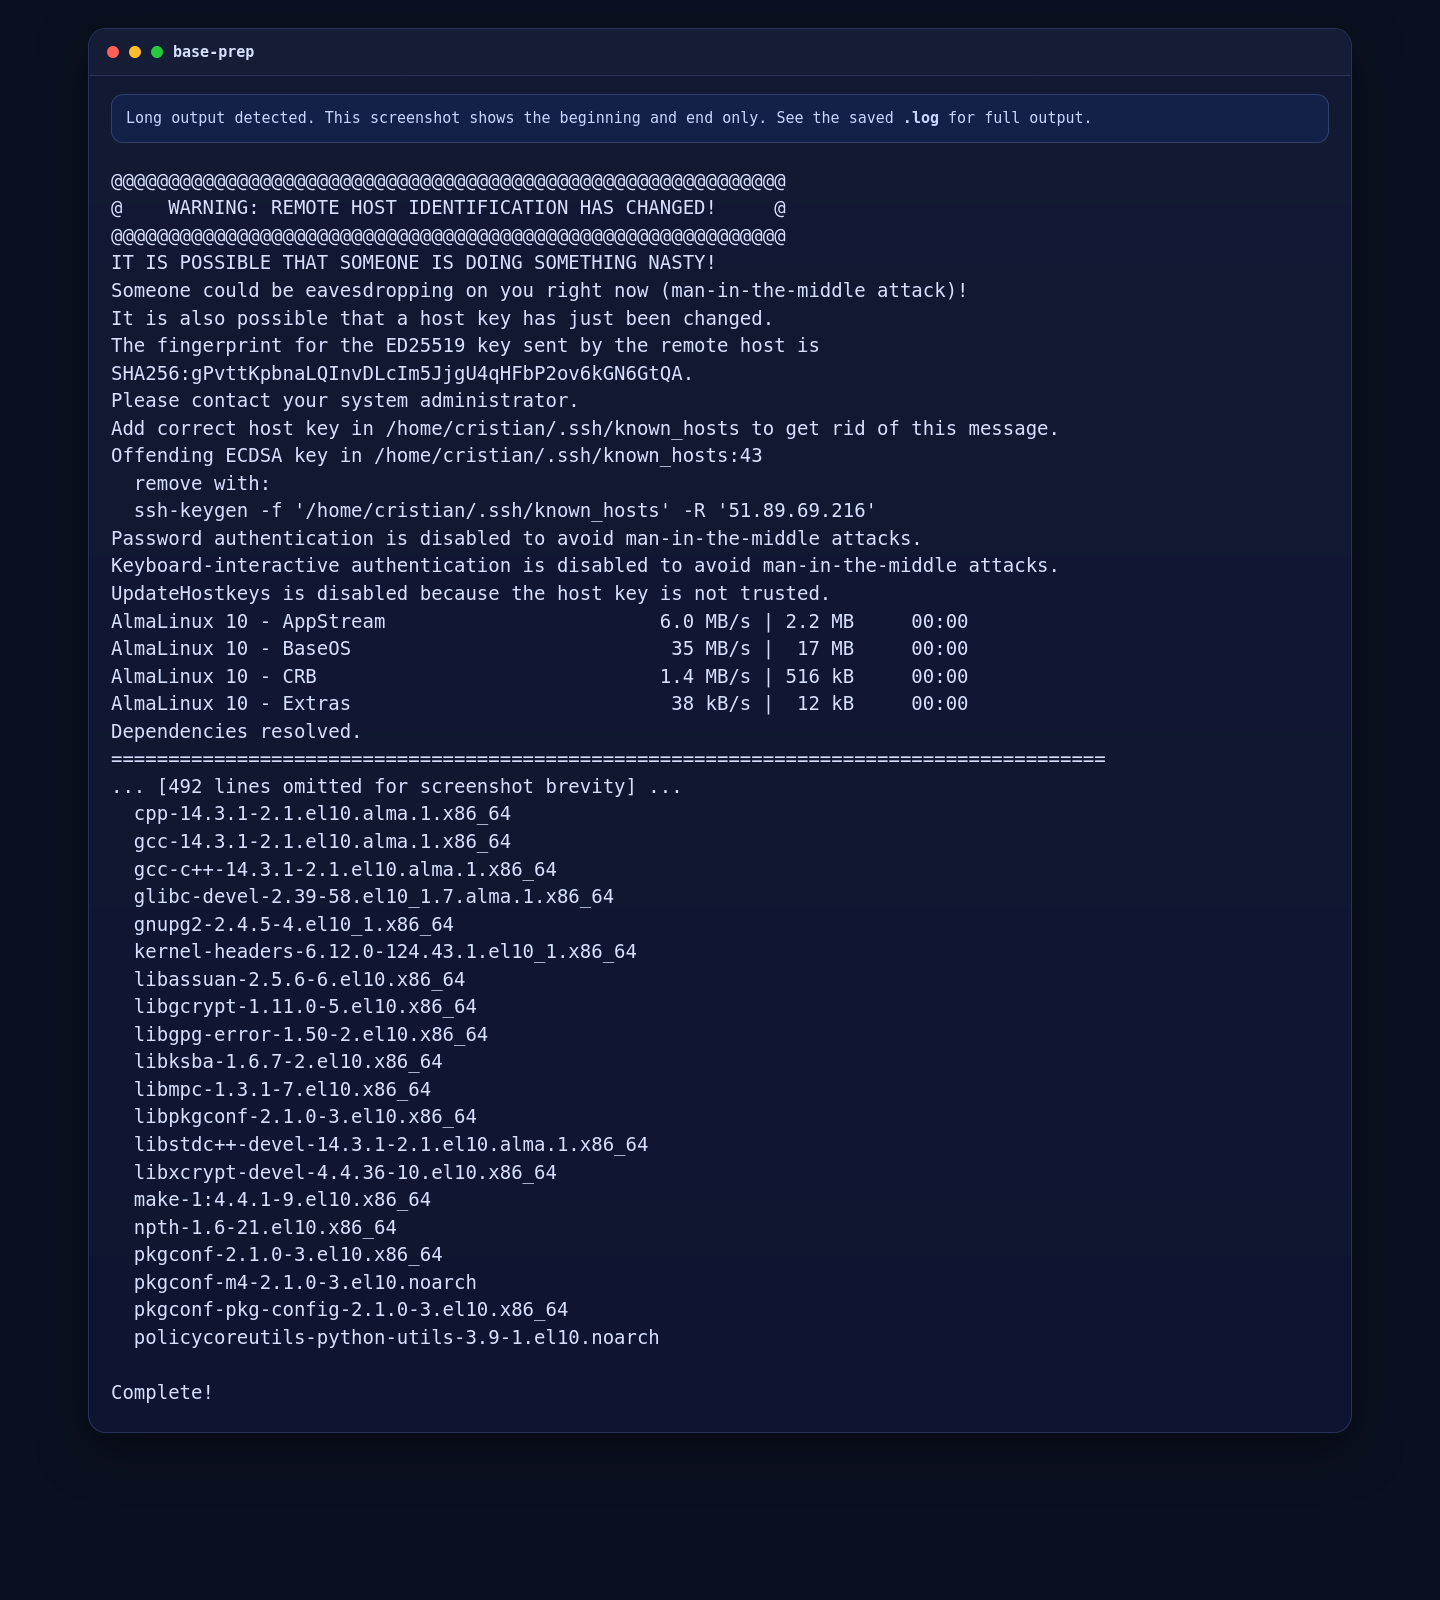Viewport: 1440px width, 1600px height.
Task: Click the green maximize window dot
Action: coord(157,52)
